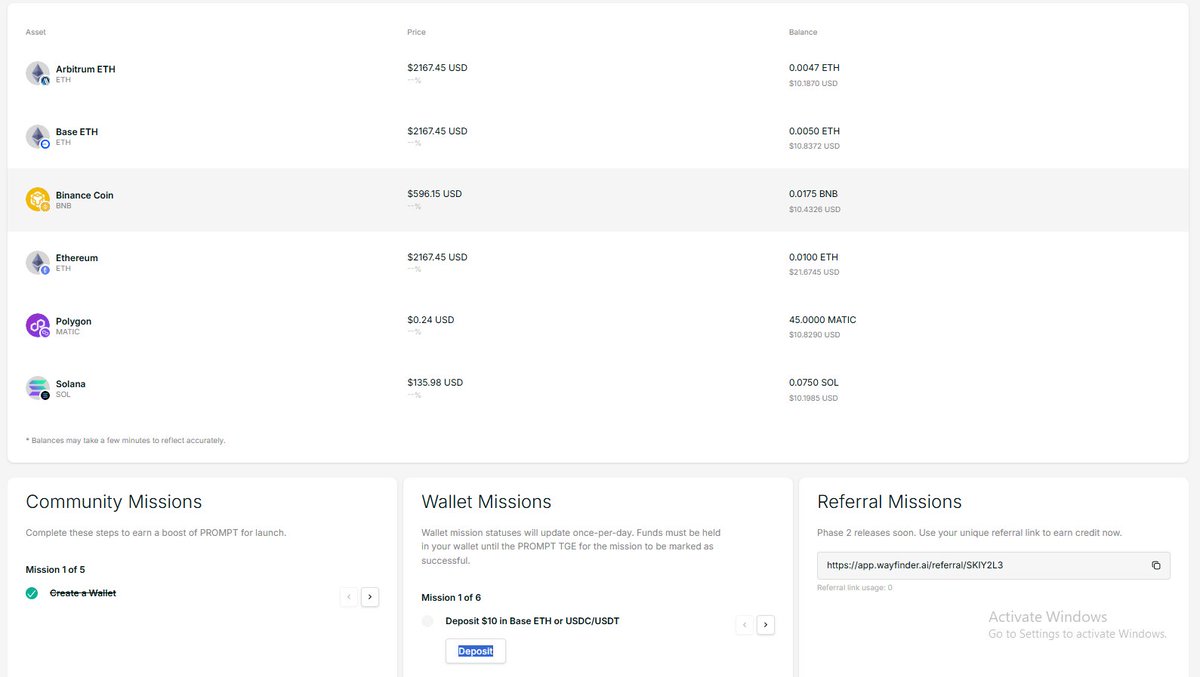Select the Arbitrum ETH asset name

click(86, 69)
